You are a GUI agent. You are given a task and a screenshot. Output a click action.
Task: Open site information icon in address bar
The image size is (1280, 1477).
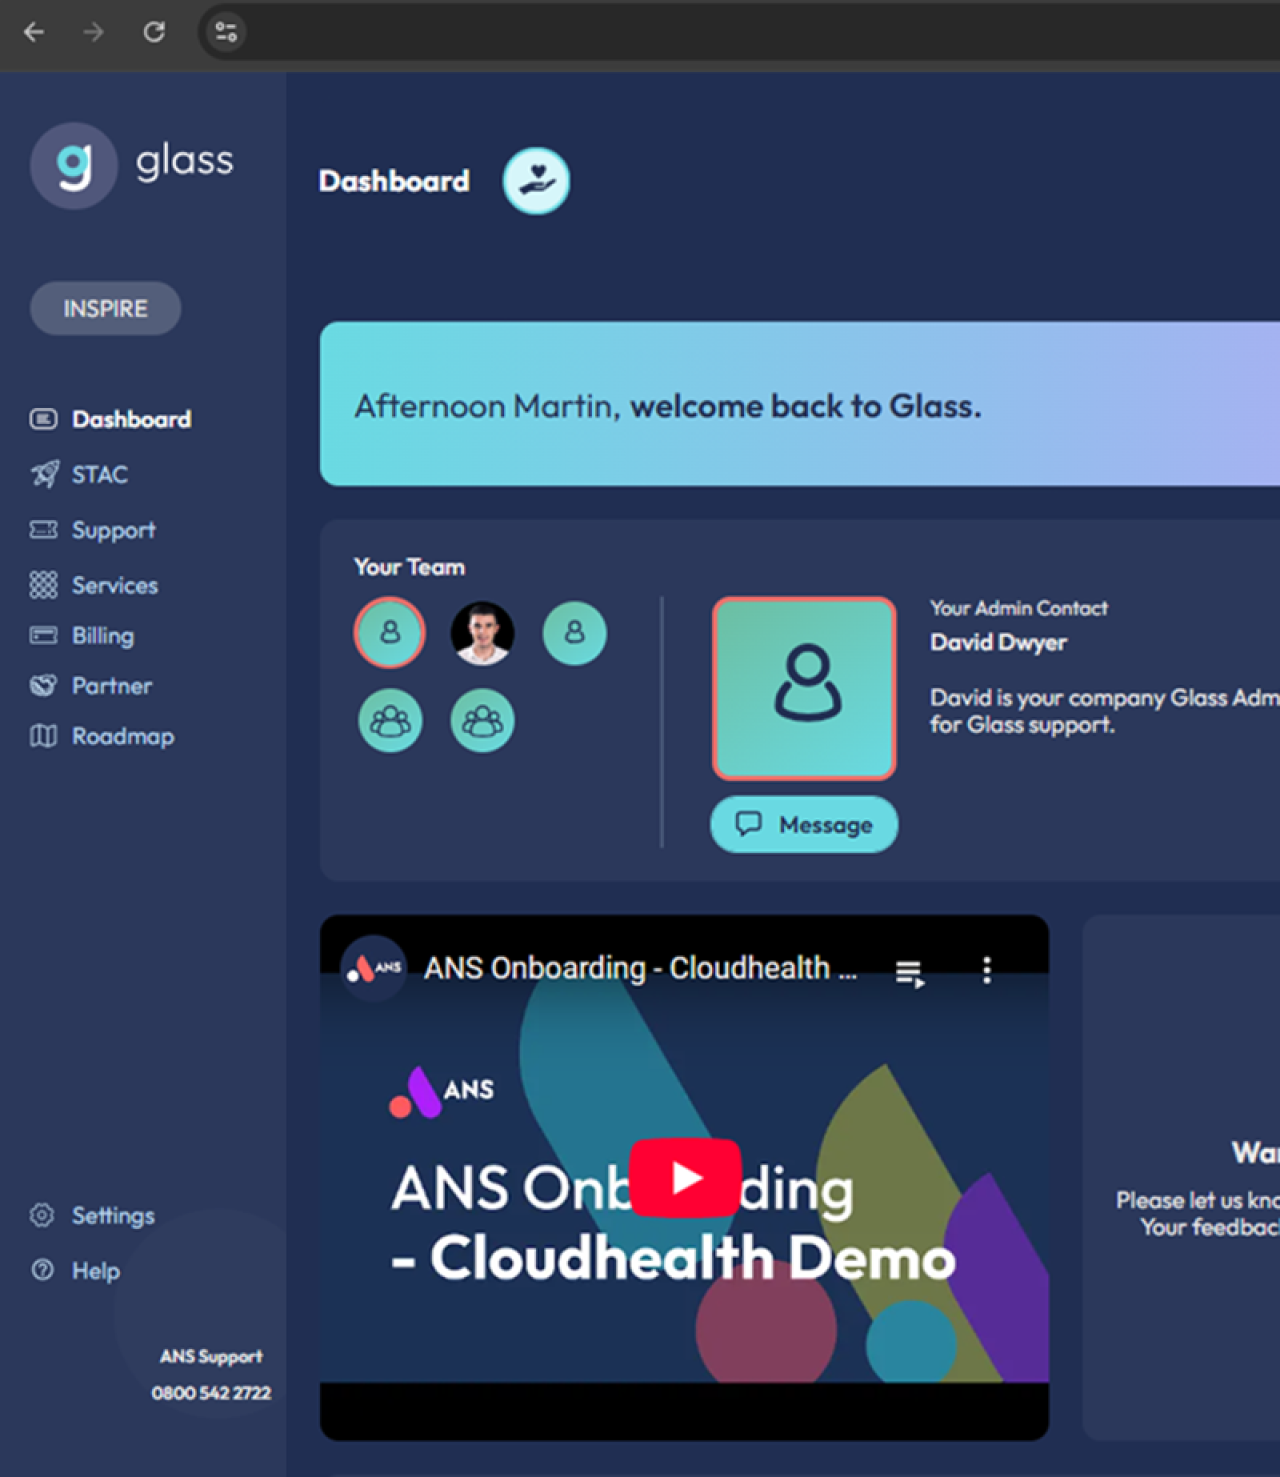click(x=226, y=32)
